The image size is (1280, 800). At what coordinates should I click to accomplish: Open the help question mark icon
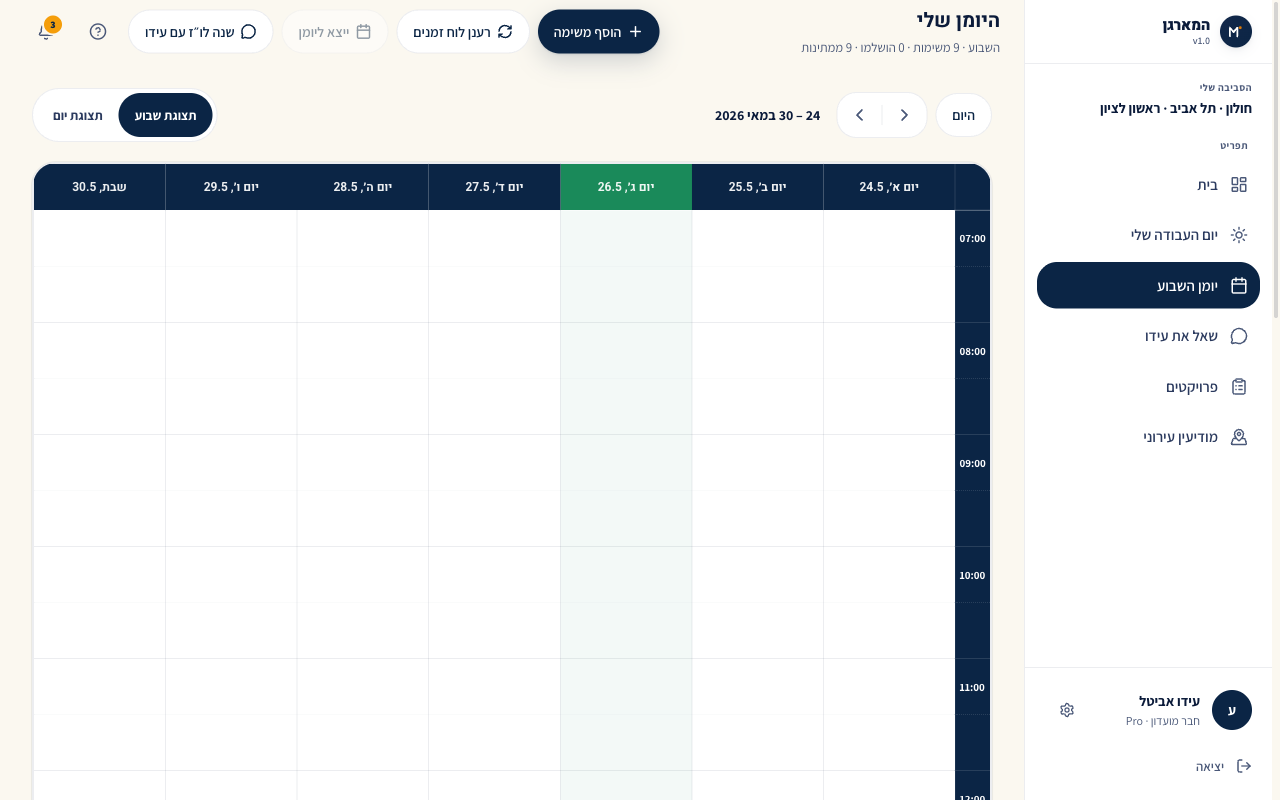click(x=98, y=31)
